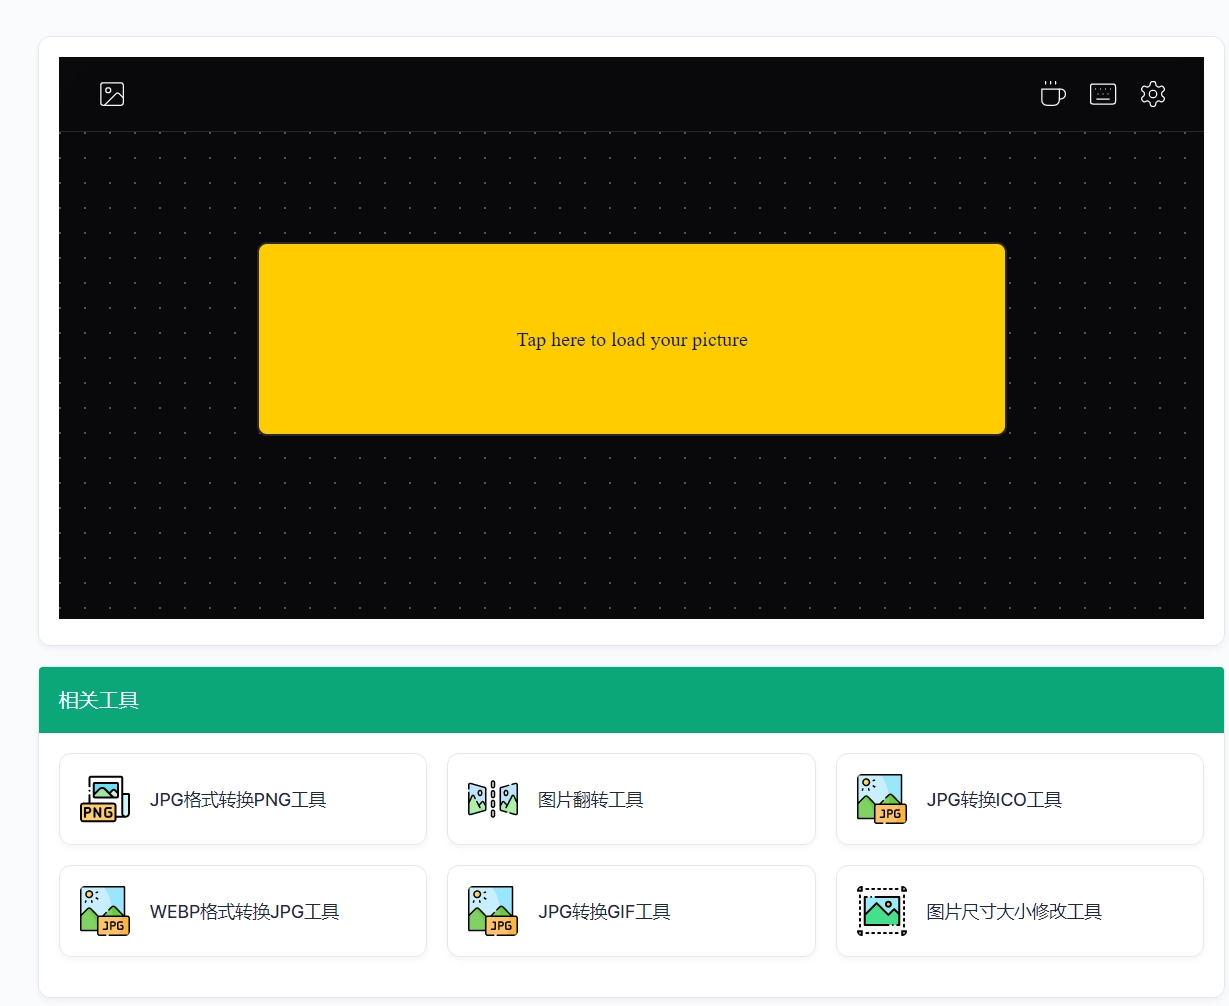The width and height of the screenshot is (1229, 1006).
Task: Open the 图片尺寸大小修改工具 link
Action: [x=1014, y=912]
